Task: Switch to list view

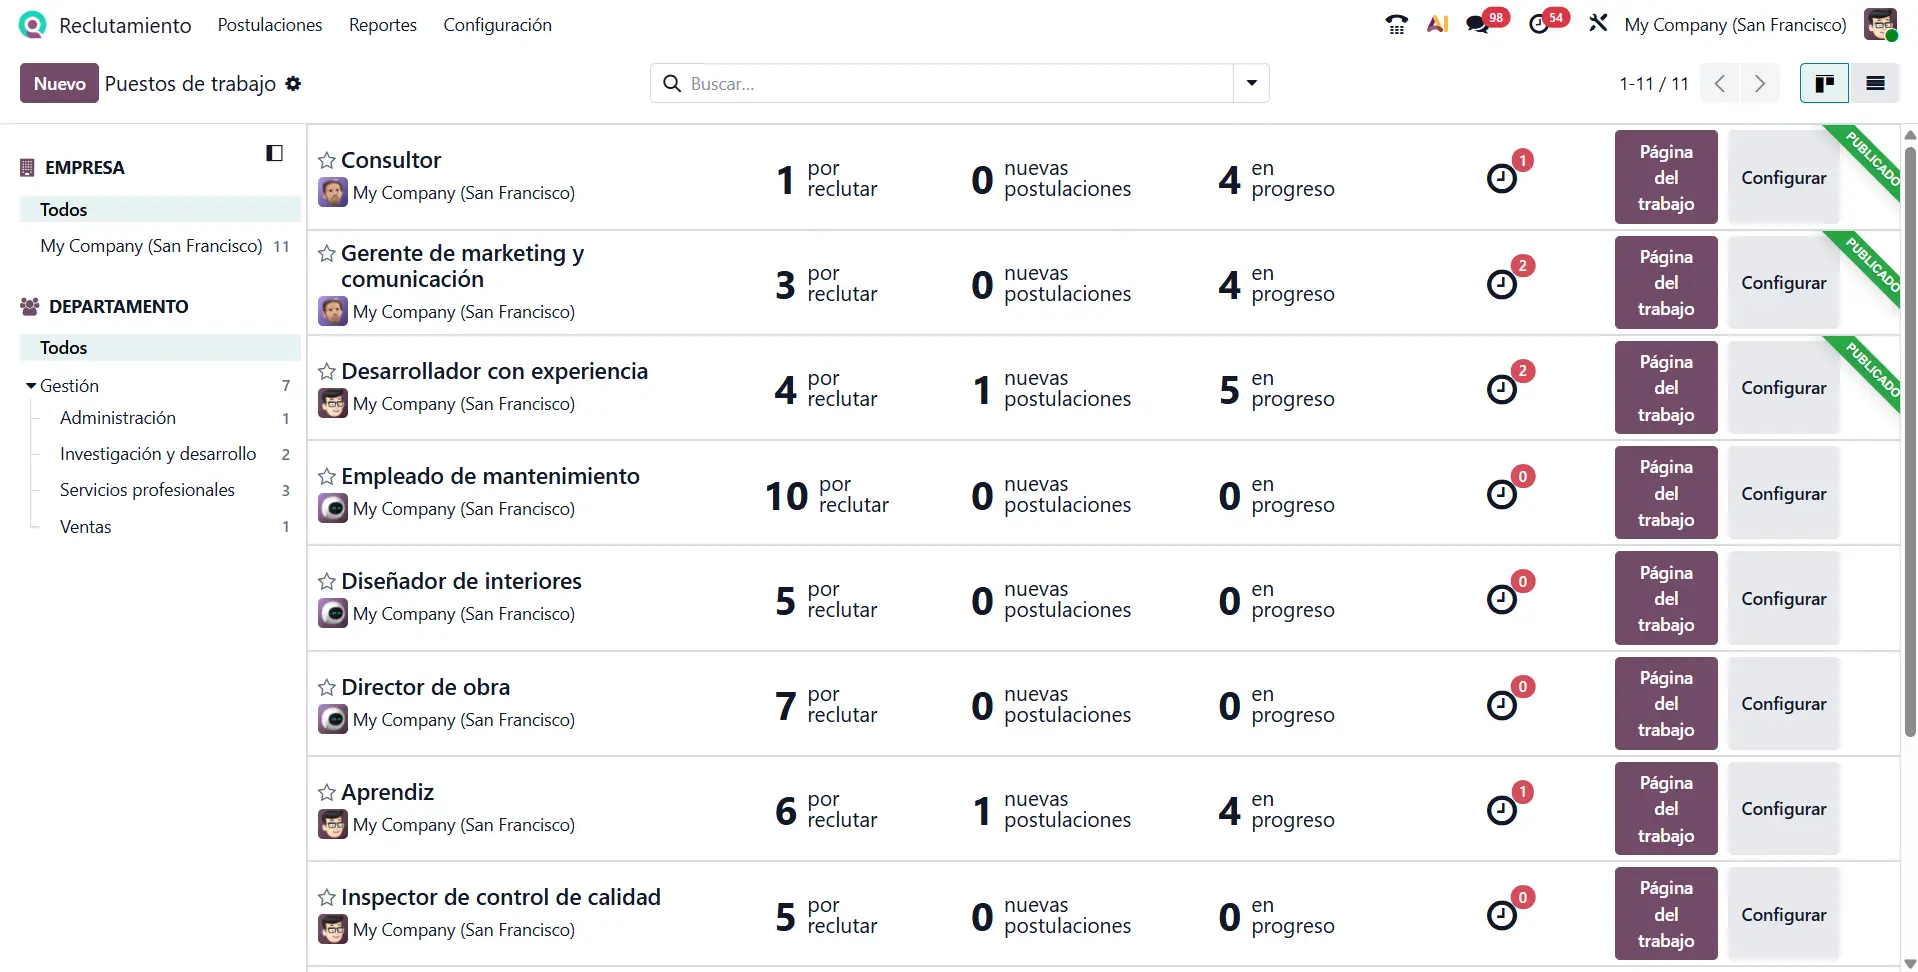Action: (1875, 84)
